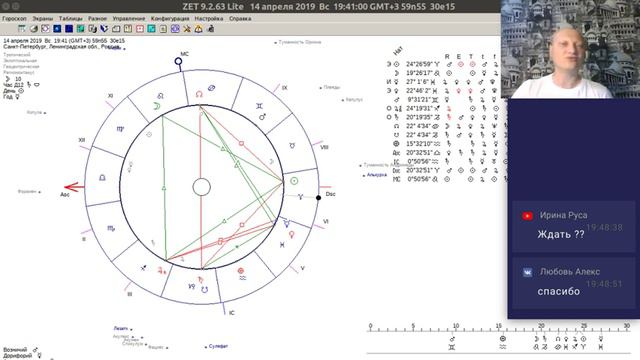Click the crossed tools settings toolbar icon
This screenshot has height=360, width=640.
click(x=187, y=29)
